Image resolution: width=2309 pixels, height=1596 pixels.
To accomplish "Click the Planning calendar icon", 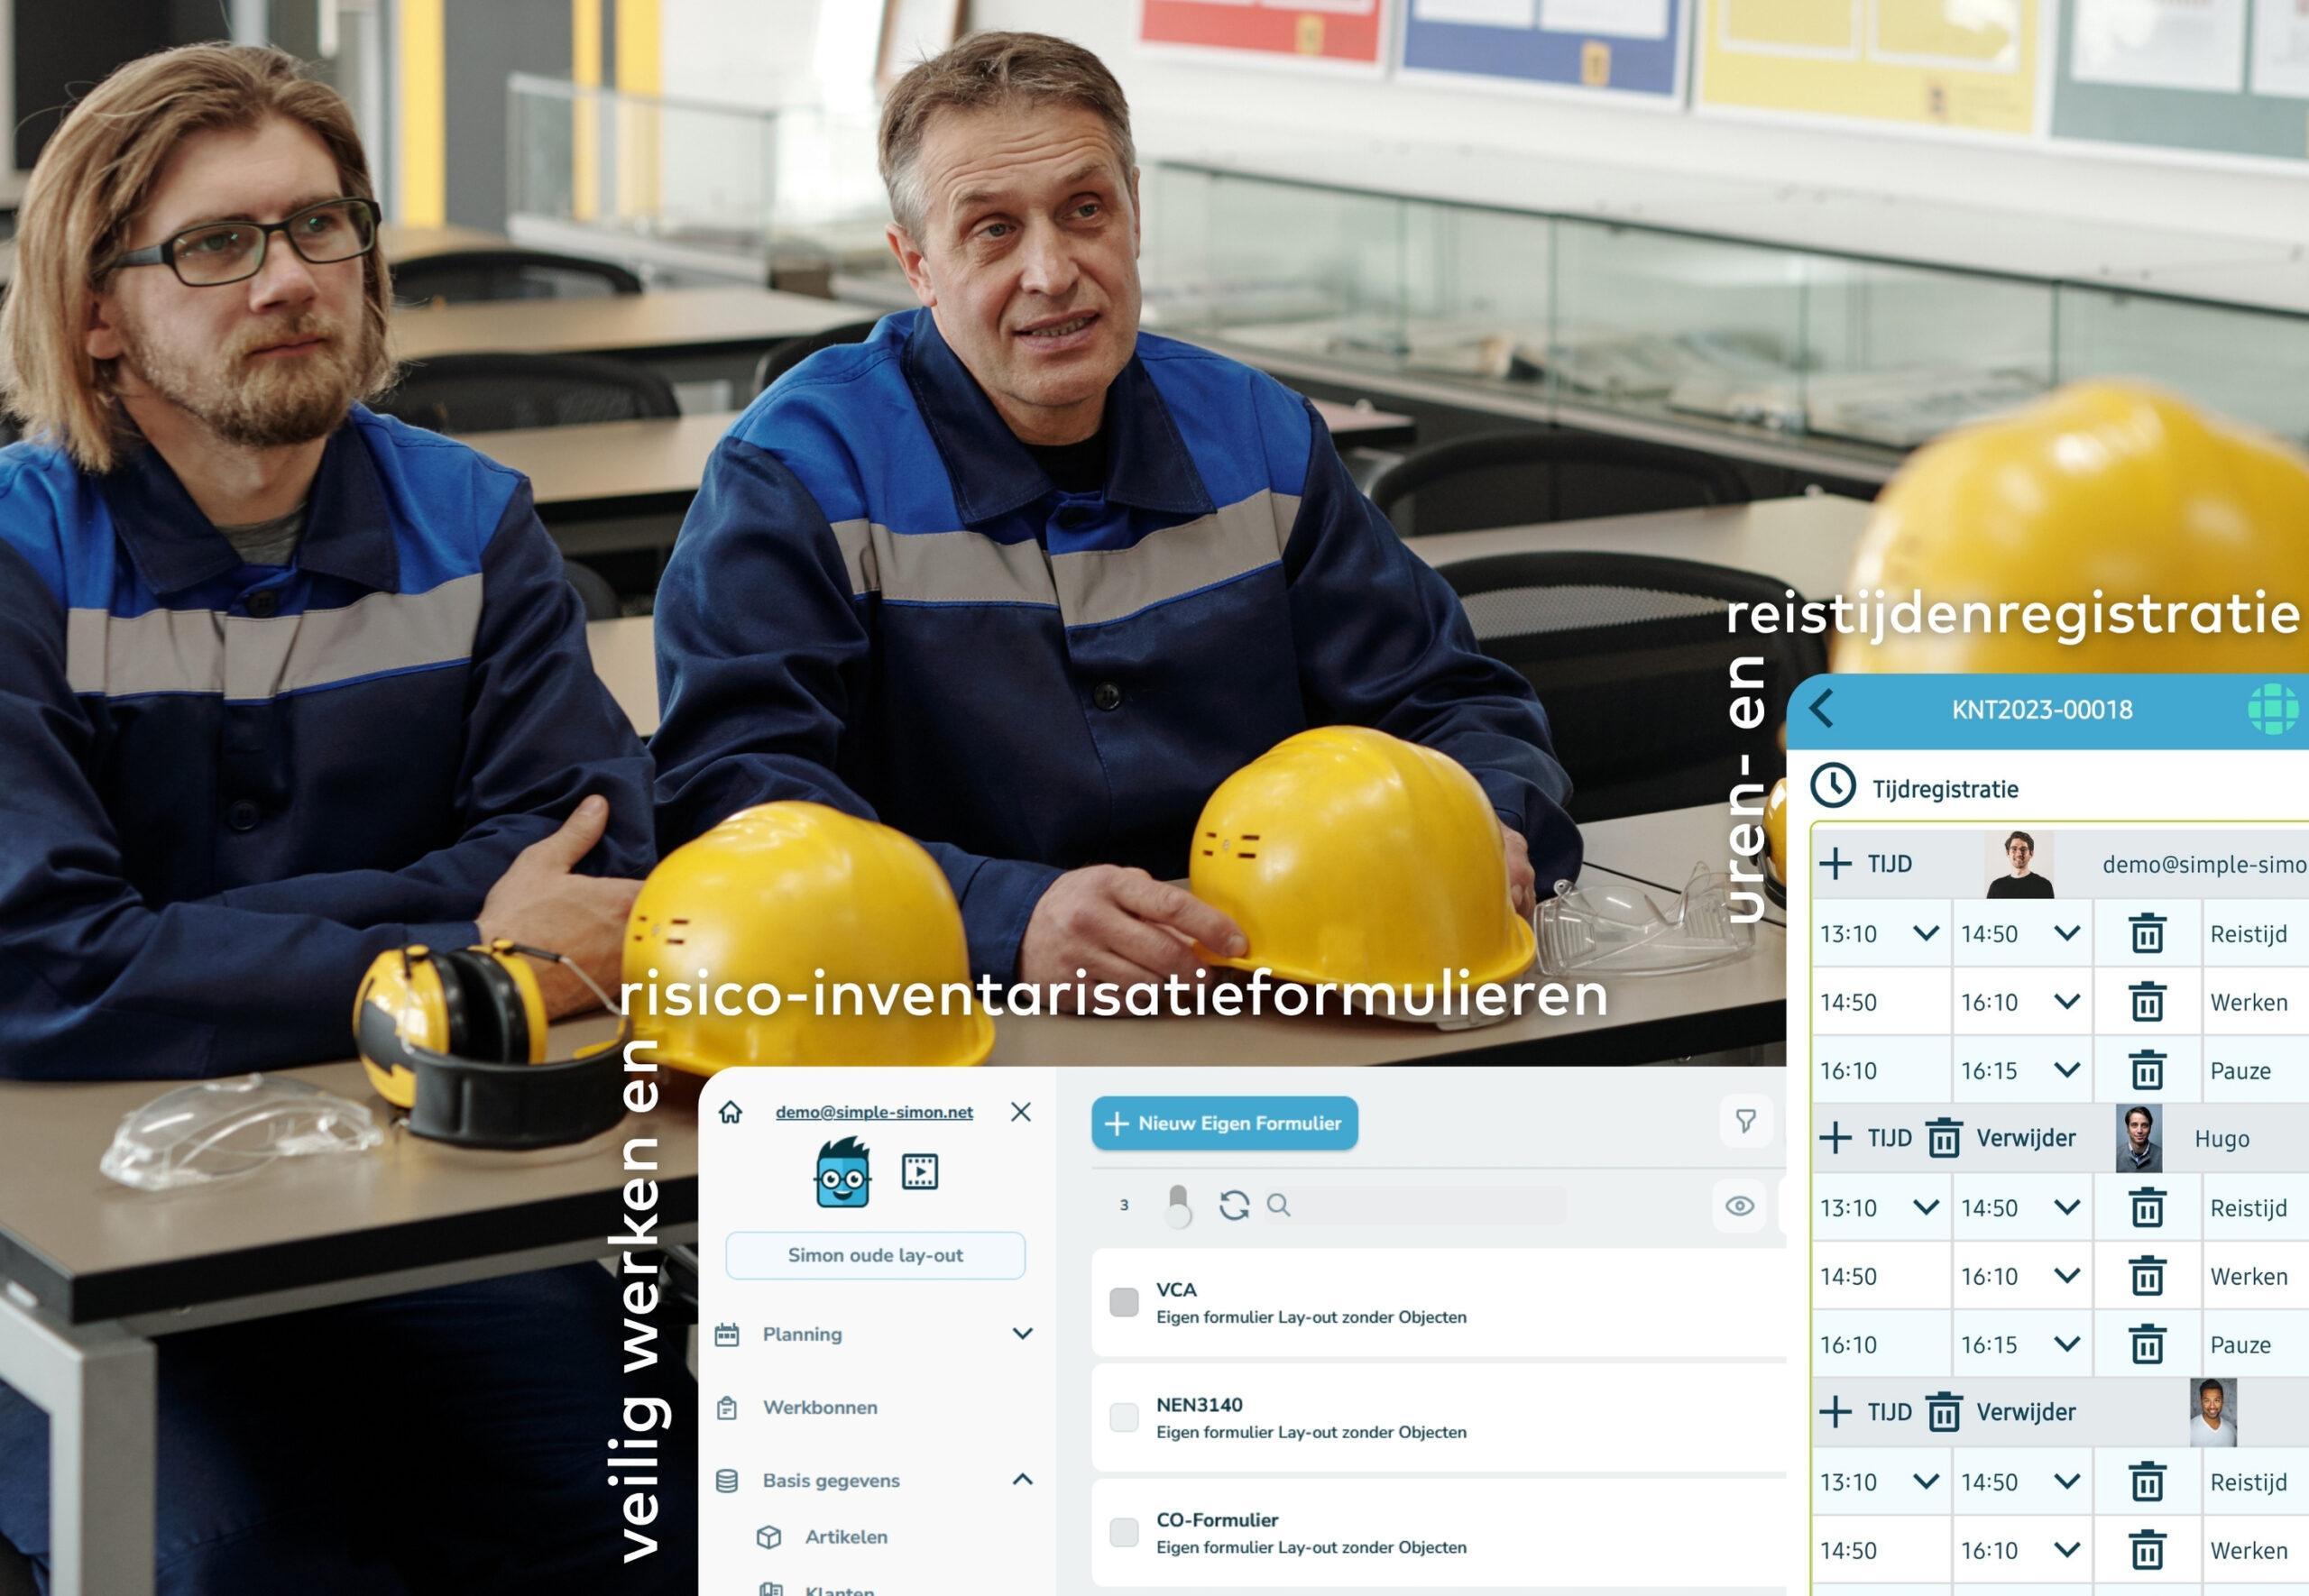I will coord(727,1334).
